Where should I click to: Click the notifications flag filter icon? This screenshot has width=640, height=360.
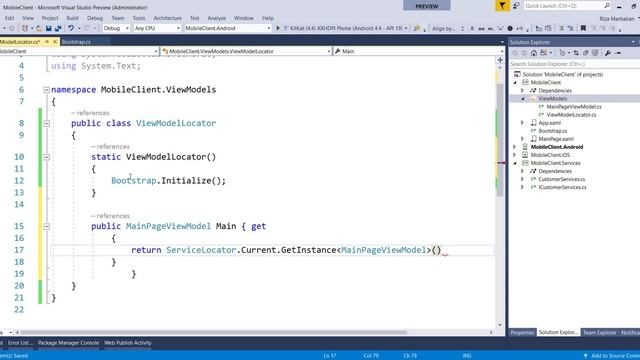(x=502, y=6)
